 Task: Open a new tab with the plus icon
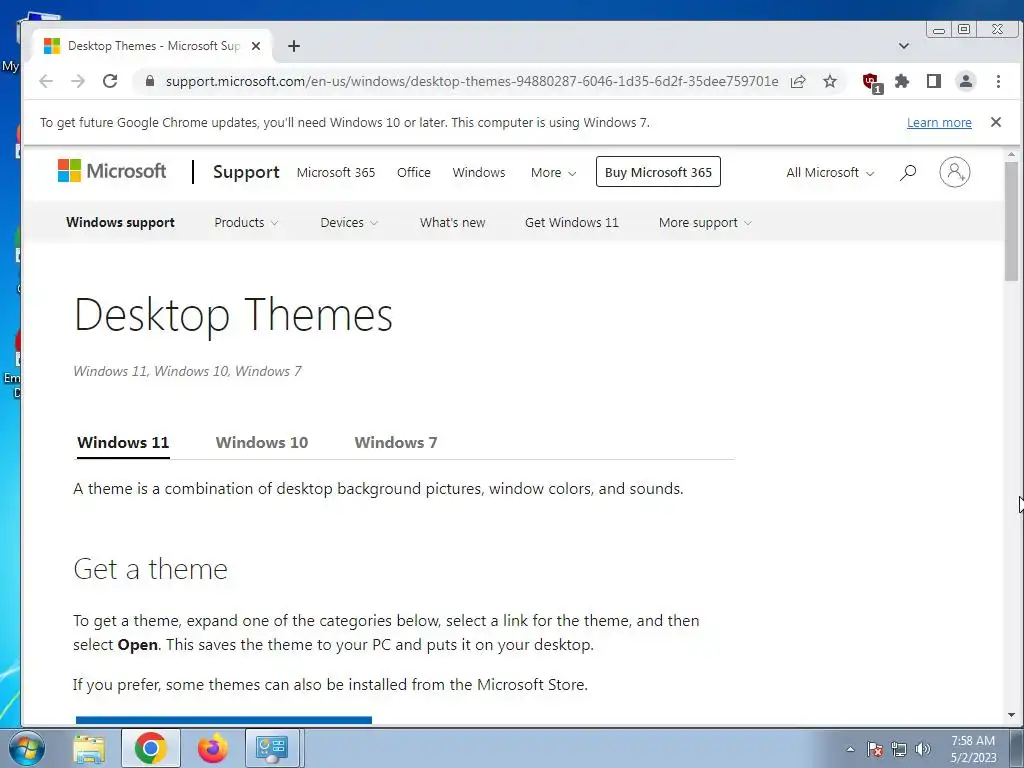click(294, 46)
